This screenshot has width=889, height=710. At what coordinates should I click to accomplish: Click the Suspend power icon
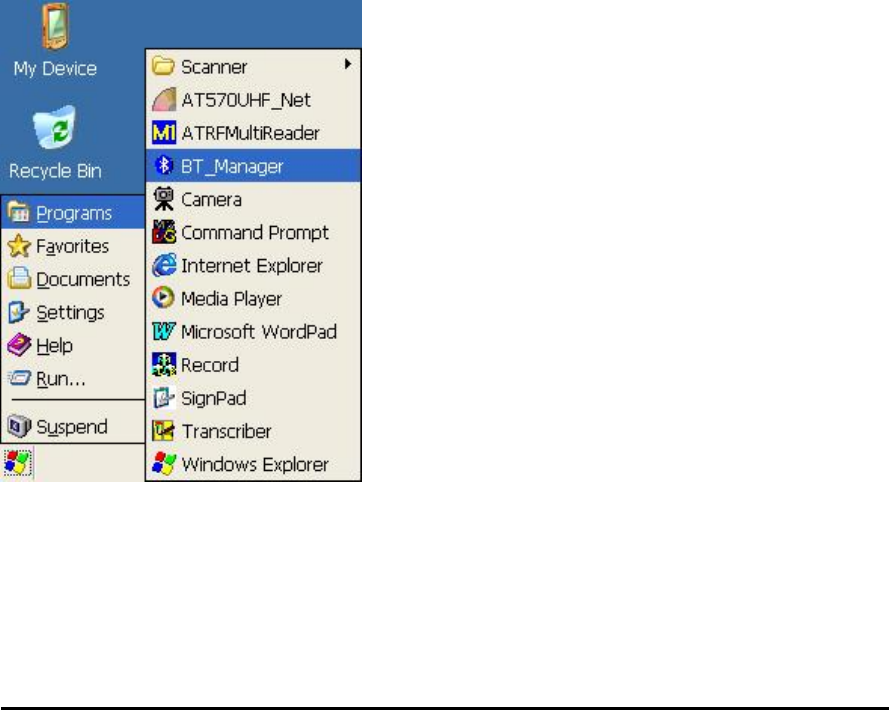[x=19, y=426]
